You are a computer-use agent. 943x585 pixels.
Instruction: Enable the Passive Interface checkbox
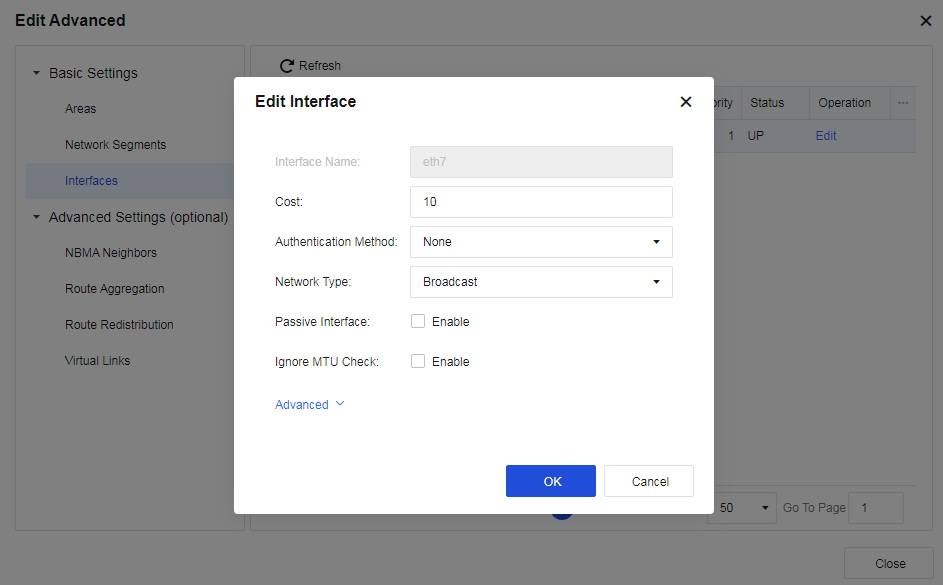tap(418, 322)
